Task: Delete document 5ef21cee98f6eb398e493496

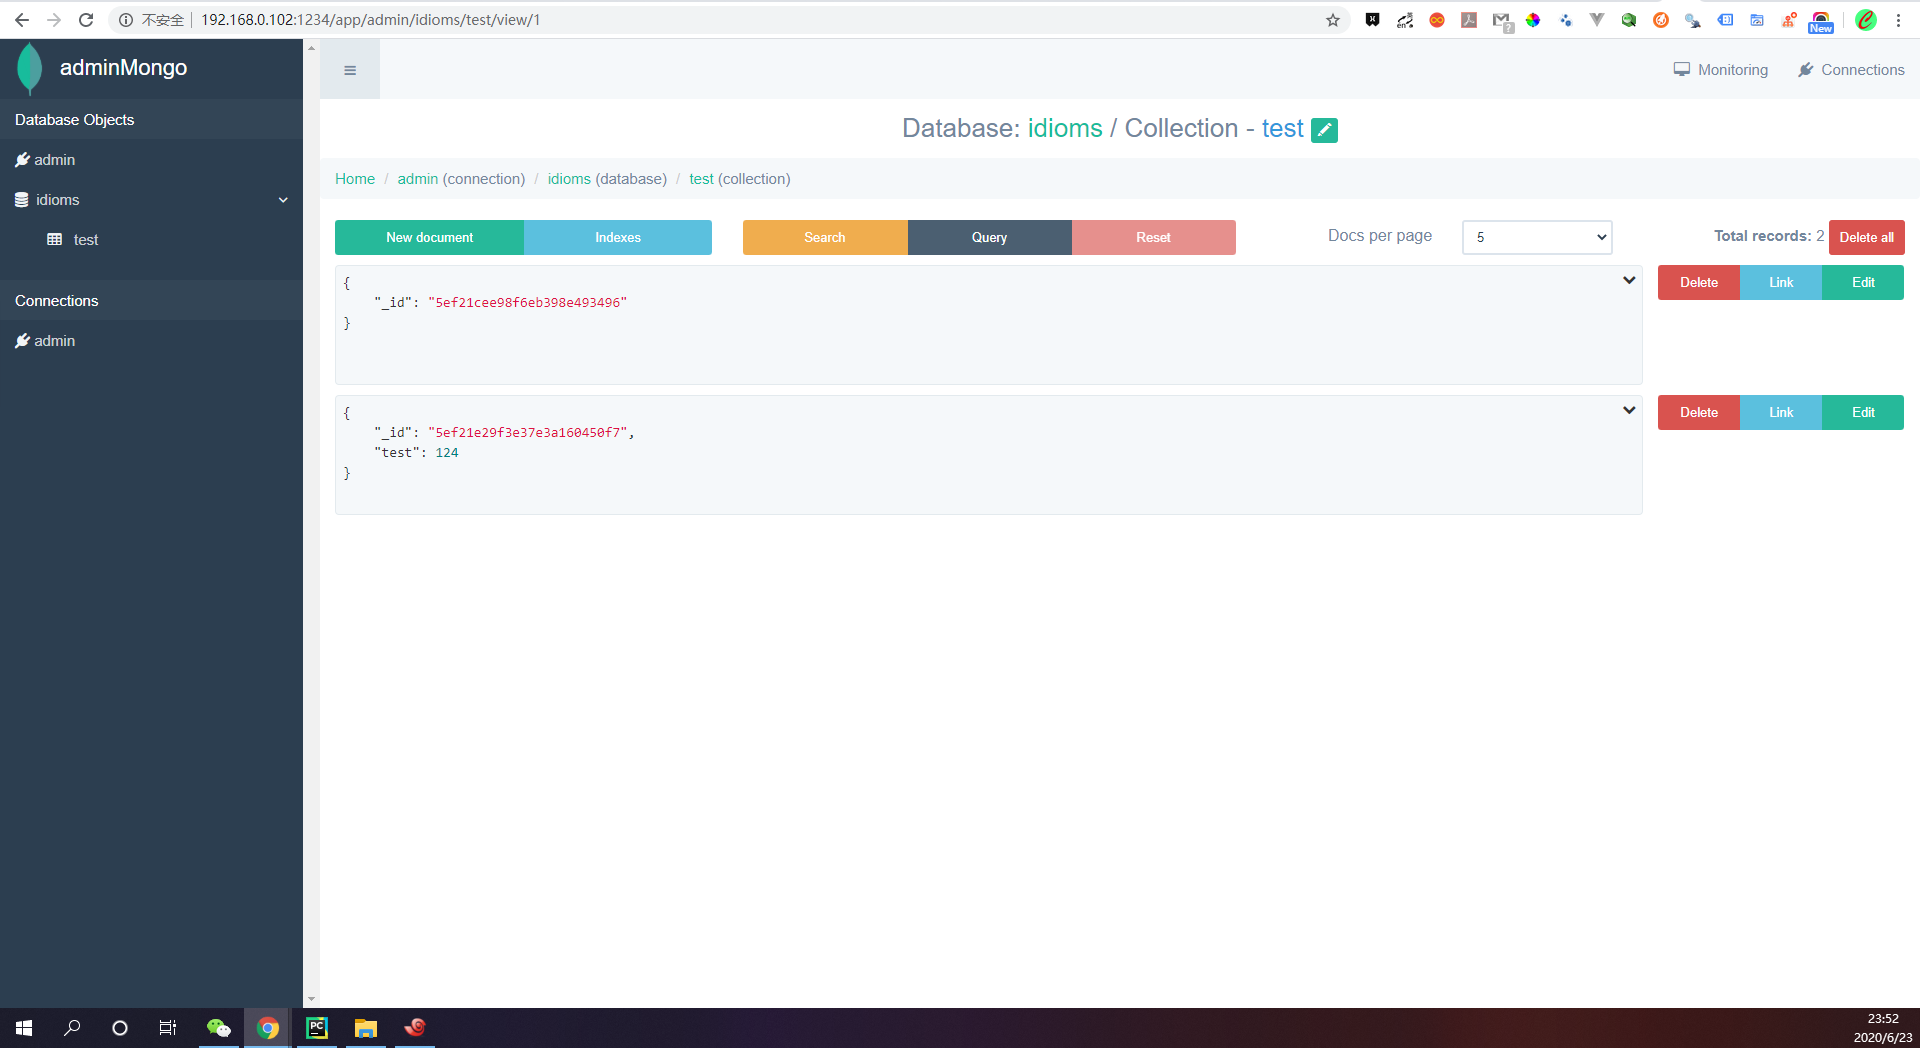Action: click(1699, 283)
